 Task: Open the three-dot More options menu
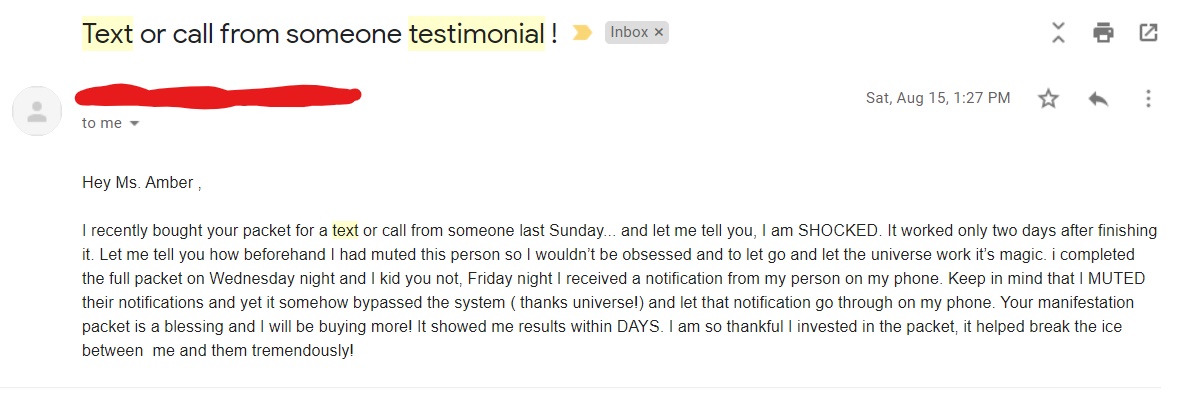[1148, 99]
